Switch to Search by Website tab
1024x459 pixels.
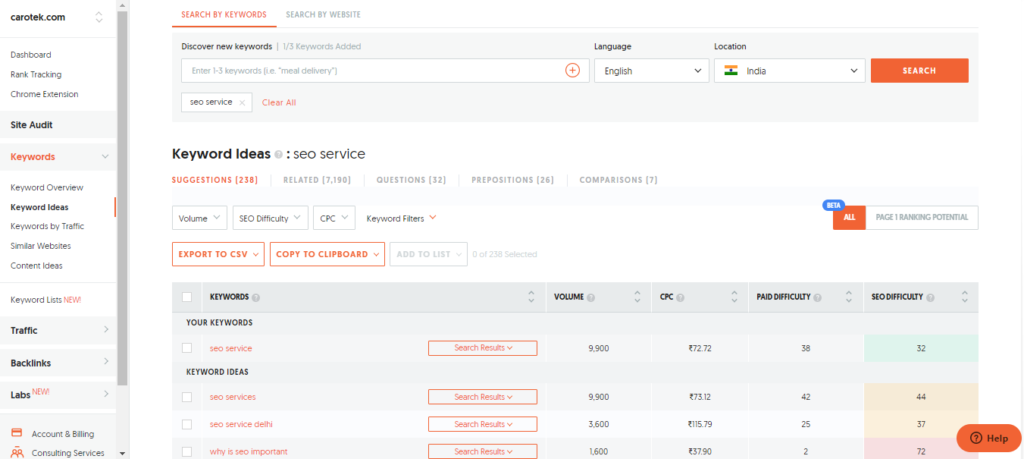pyautogui.click(x=322, y=15)
